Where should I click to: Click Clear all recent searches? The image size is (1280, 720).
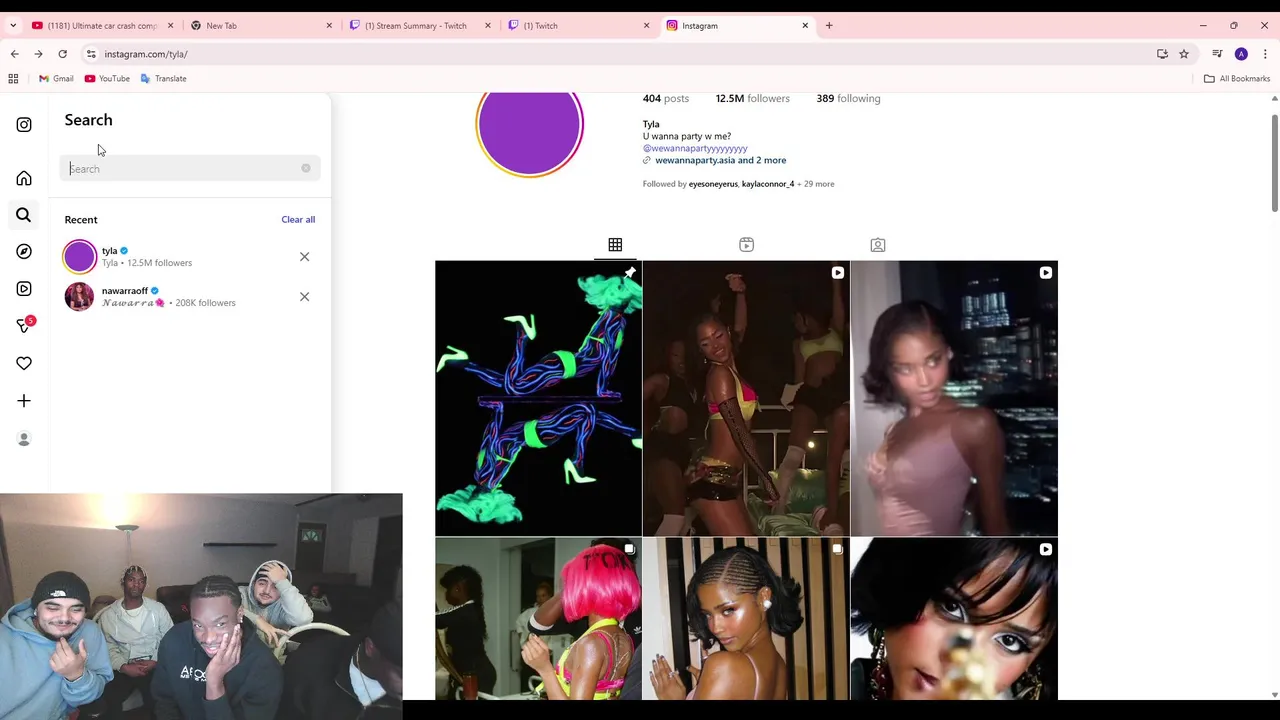[x=298, y=219]
